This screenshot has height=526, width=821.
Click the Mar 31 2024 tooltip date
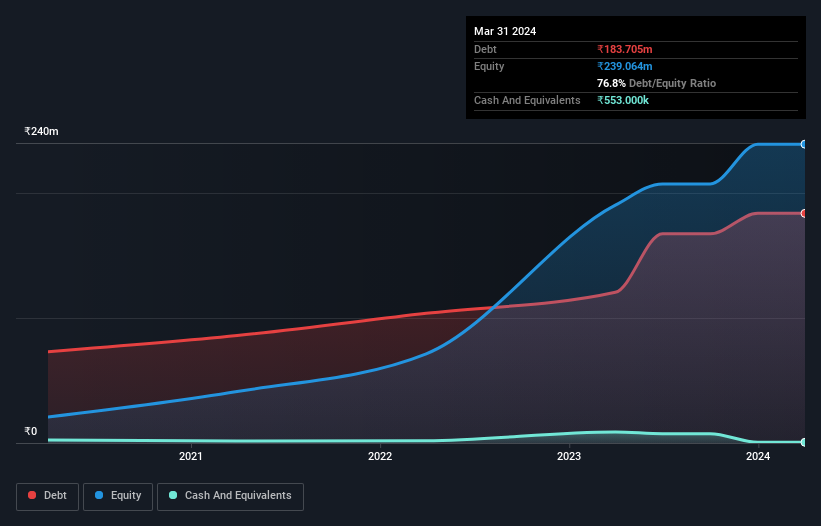[505, 31]
